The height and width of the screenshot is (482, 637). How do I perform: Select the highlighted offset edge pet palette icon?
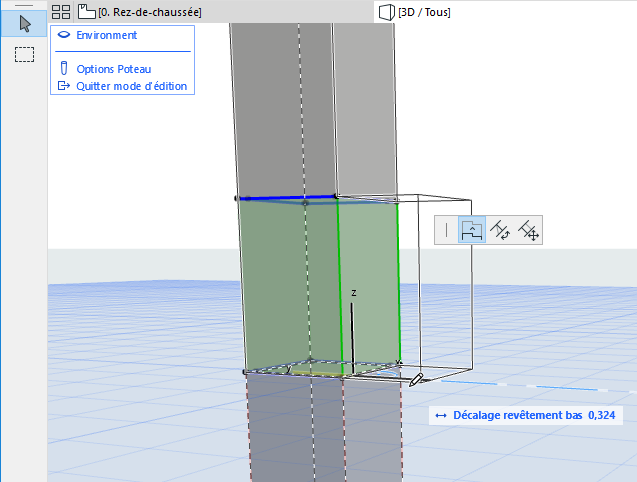[472, 230]
